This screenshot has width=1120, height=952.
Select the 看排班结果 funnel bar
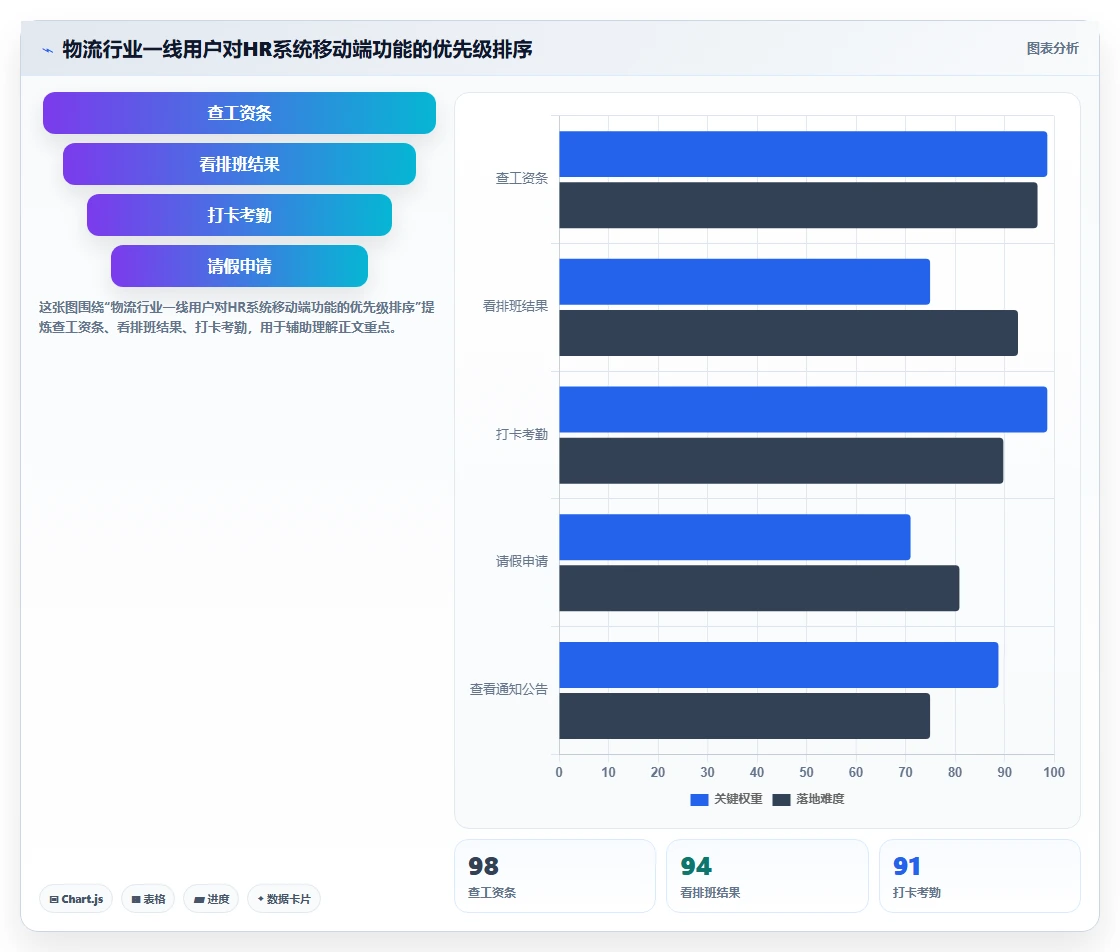click(x=239, y=164)
